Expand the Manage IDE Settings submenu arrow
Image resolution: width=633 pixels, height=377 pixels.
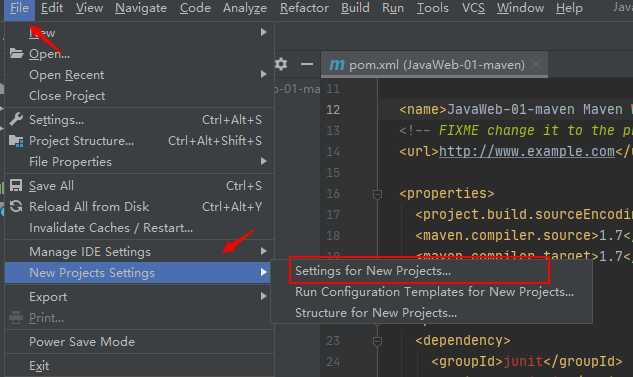[263, 251]
